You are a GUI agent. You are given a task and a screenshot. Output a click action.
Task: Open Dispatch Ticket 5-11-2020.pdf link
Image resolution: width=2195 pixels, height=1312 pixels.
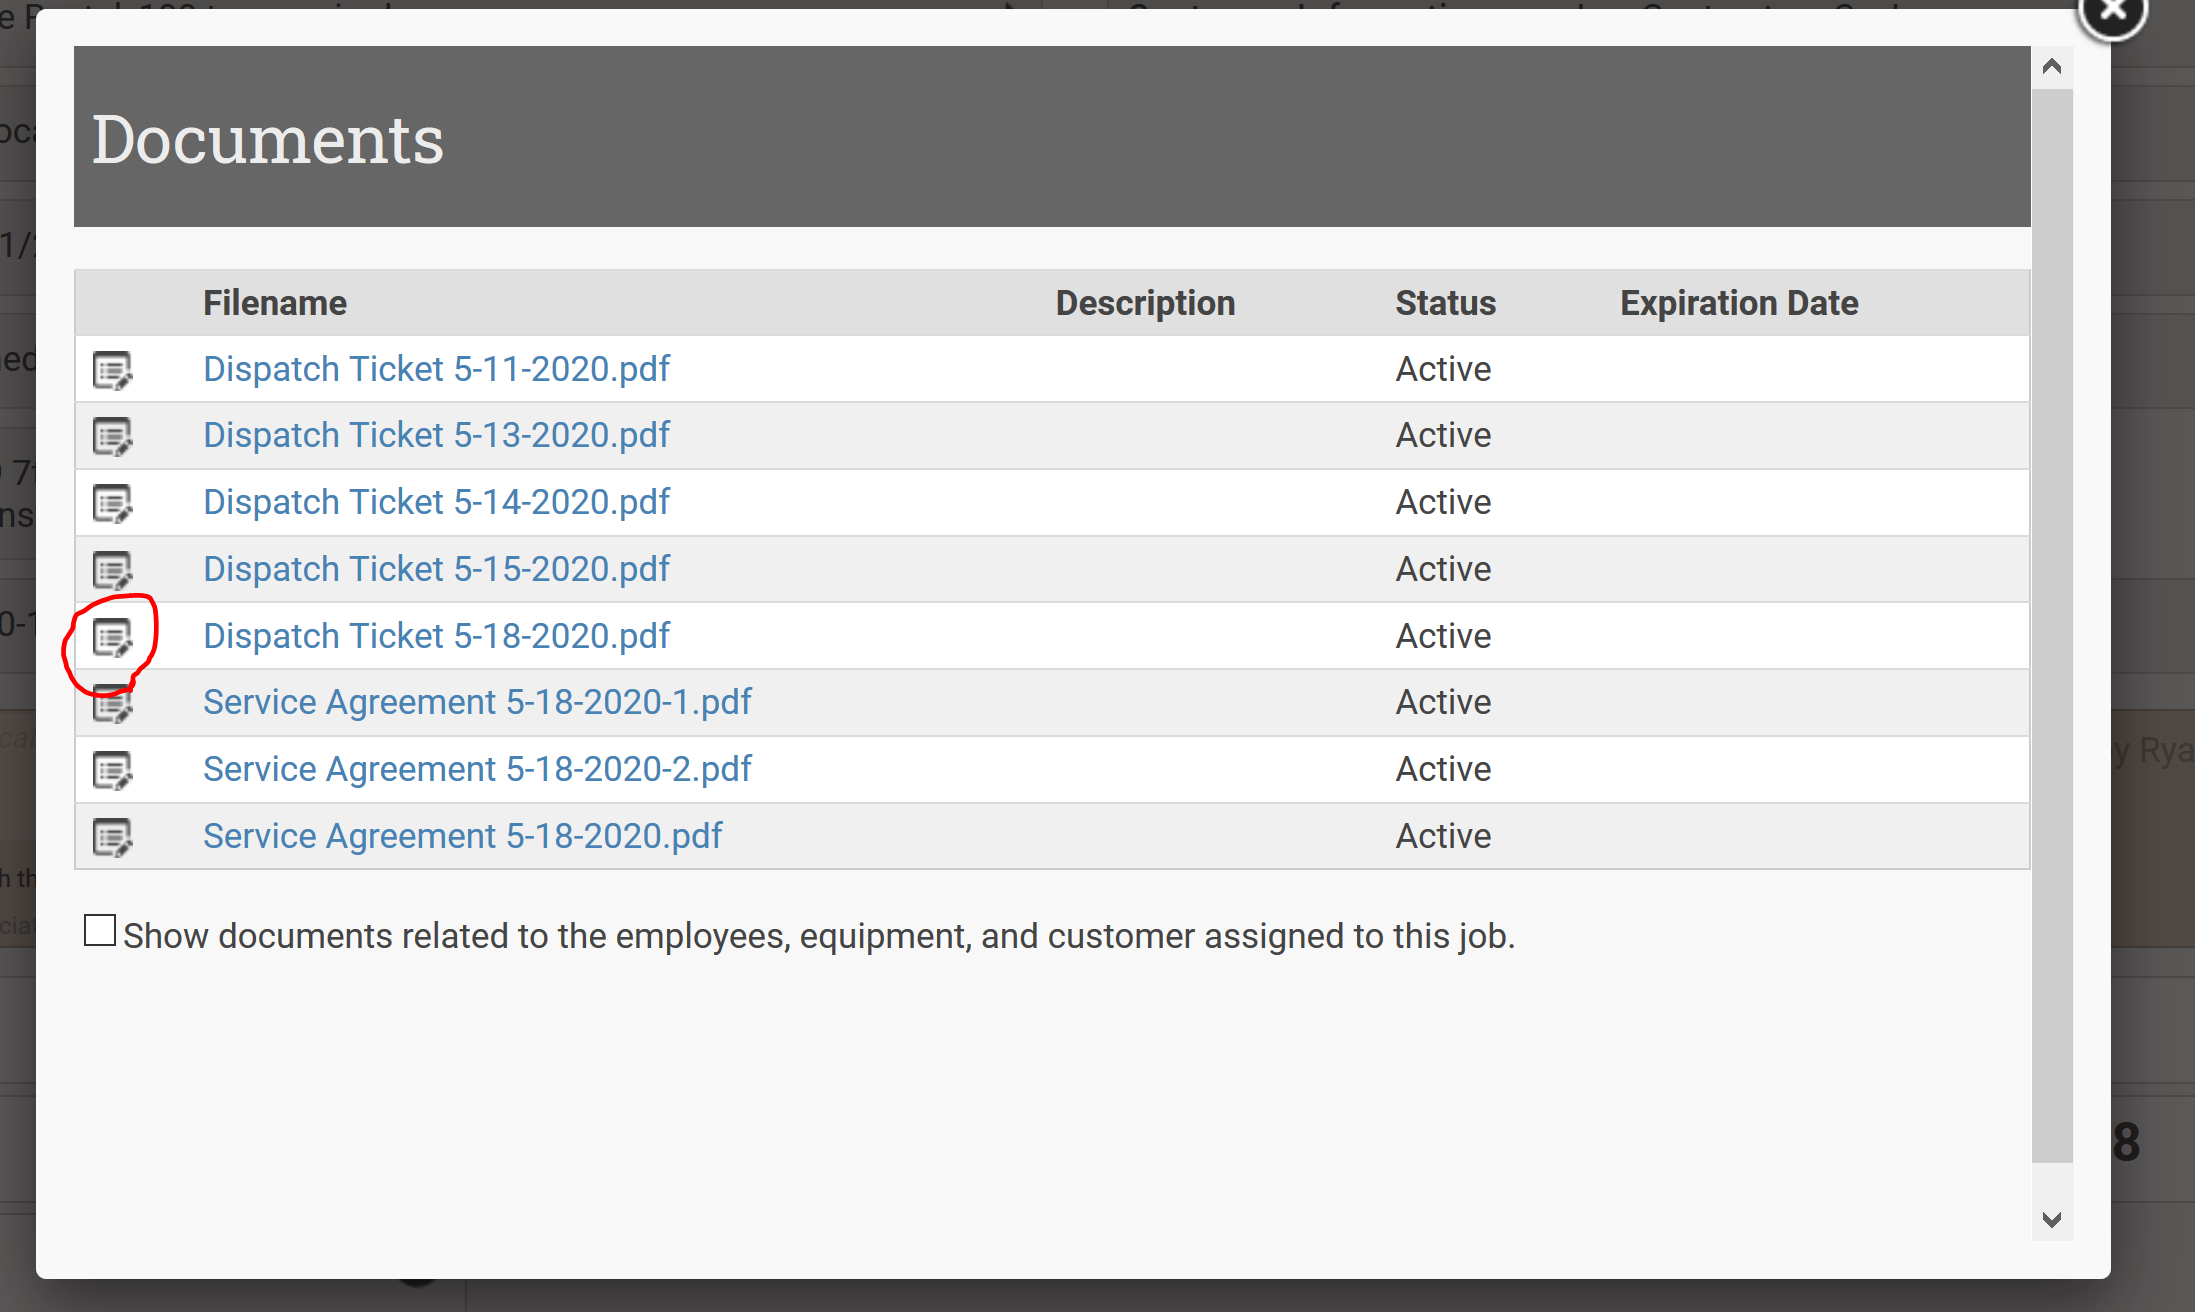tap(436, 369)
